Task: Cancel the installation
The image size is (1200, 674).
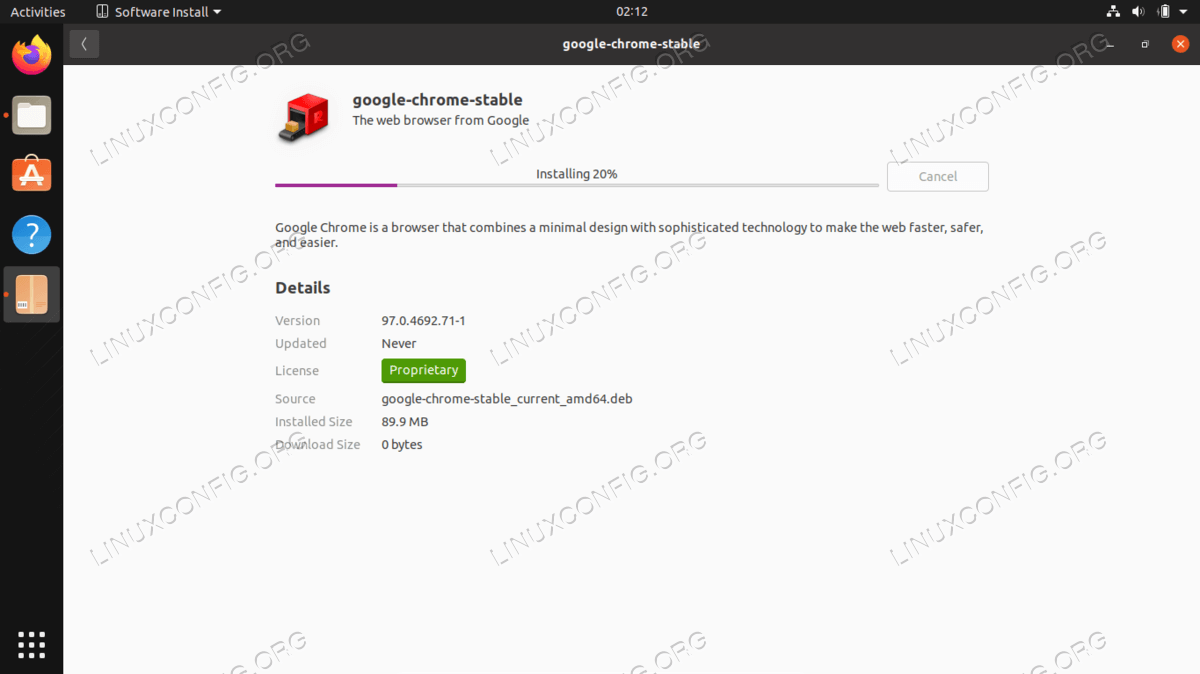Action: (937, 176)
